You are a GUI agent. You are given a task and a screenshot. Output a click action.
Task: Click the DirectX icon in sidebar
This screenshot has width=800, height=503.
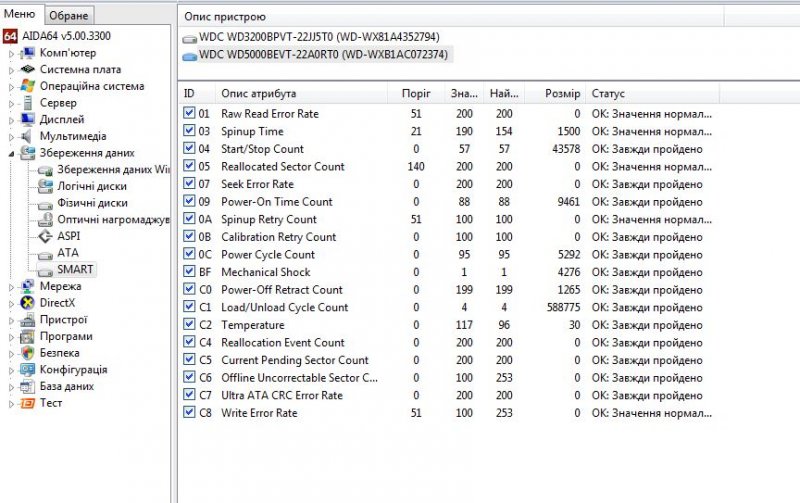tap(29, 303)
